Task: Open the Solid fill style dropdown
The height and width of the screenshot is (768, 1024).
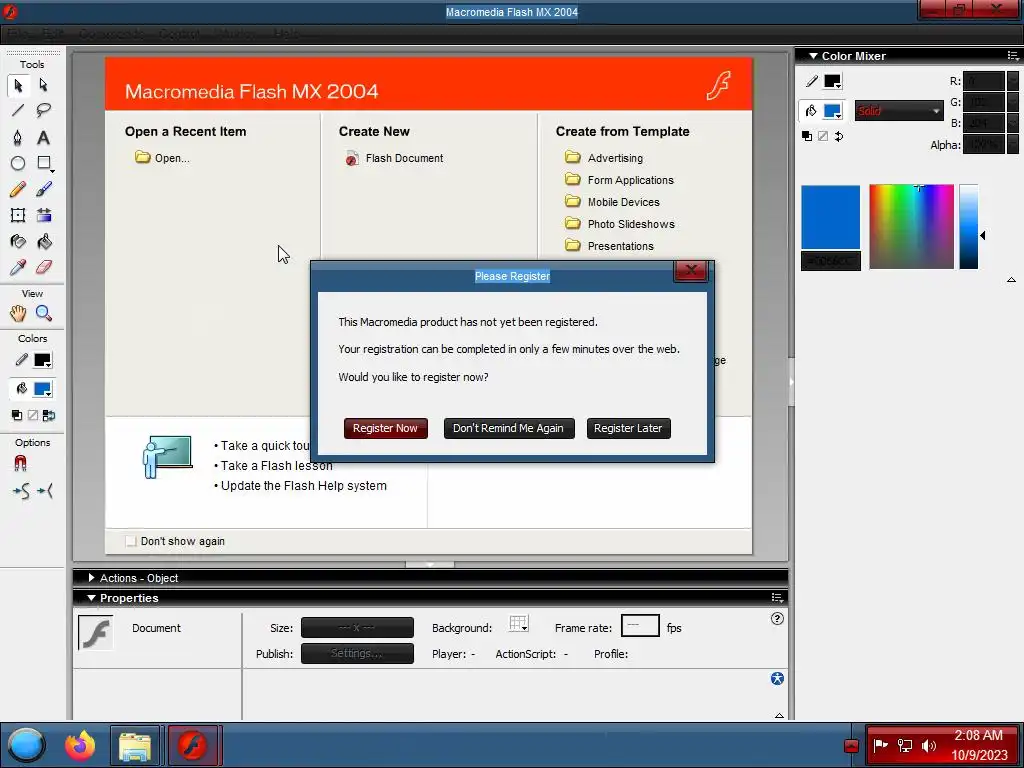Action: coord(899,111)
